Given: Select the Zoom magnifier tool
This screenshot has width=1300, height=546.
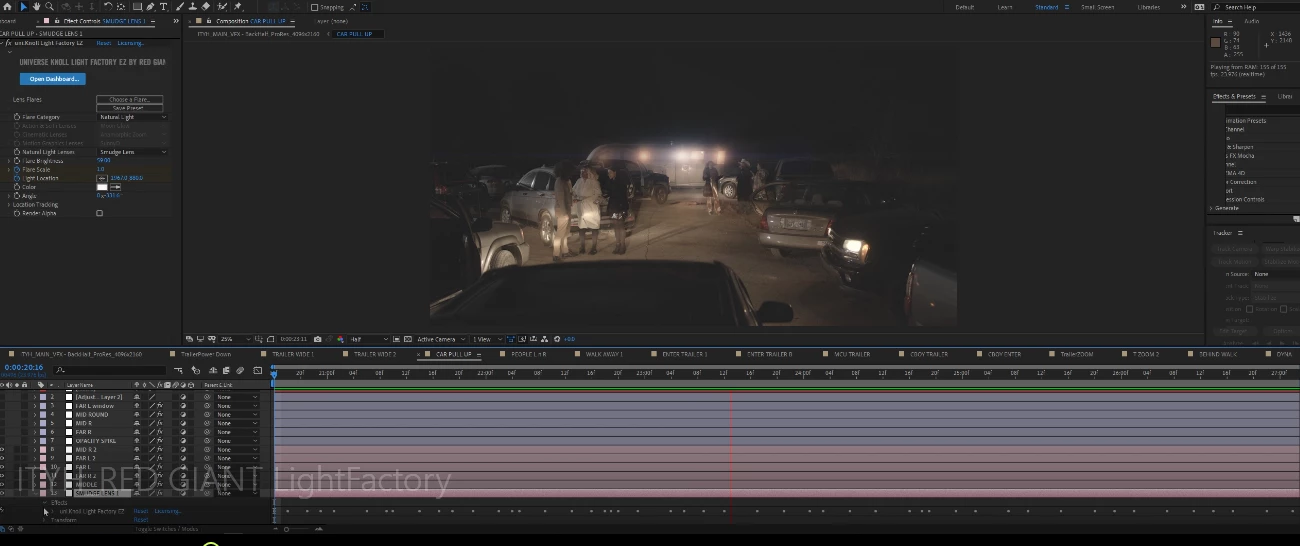Looking at the screenshot, I should pos(49,6).
